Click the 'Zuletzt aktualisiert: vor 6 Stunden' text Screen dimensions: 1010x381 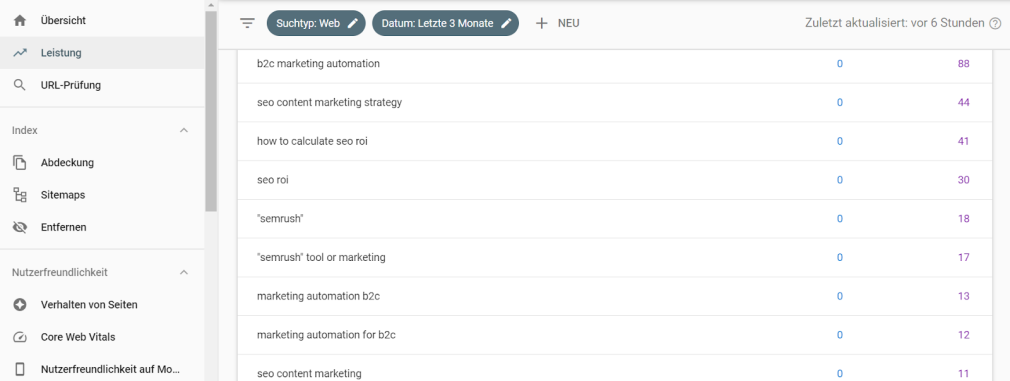point(895,23)
